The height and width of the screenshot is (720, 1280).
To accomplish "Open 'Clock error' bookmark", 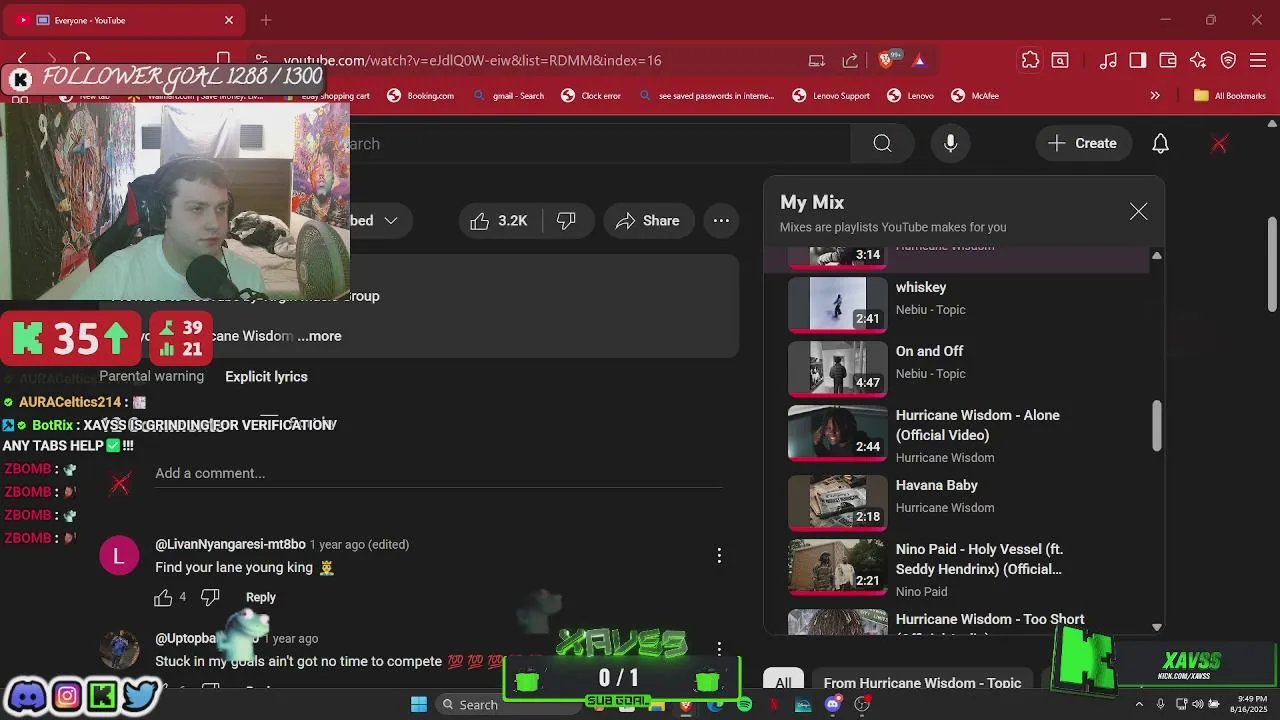I will (591, 96).
